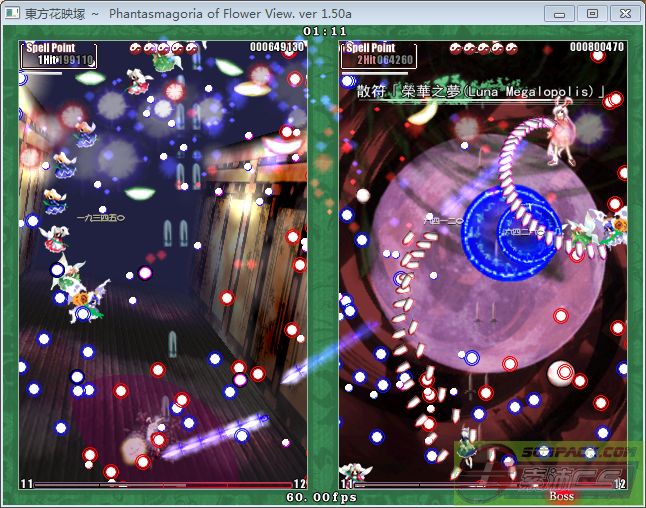Click the score popup '六四一二〇' in right field
The width and height of the screenshot is (646, 508).
[444, 221]
